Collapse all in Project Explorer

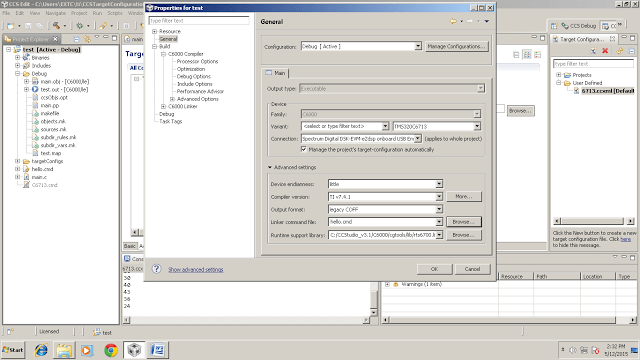[x=76, y=39]
